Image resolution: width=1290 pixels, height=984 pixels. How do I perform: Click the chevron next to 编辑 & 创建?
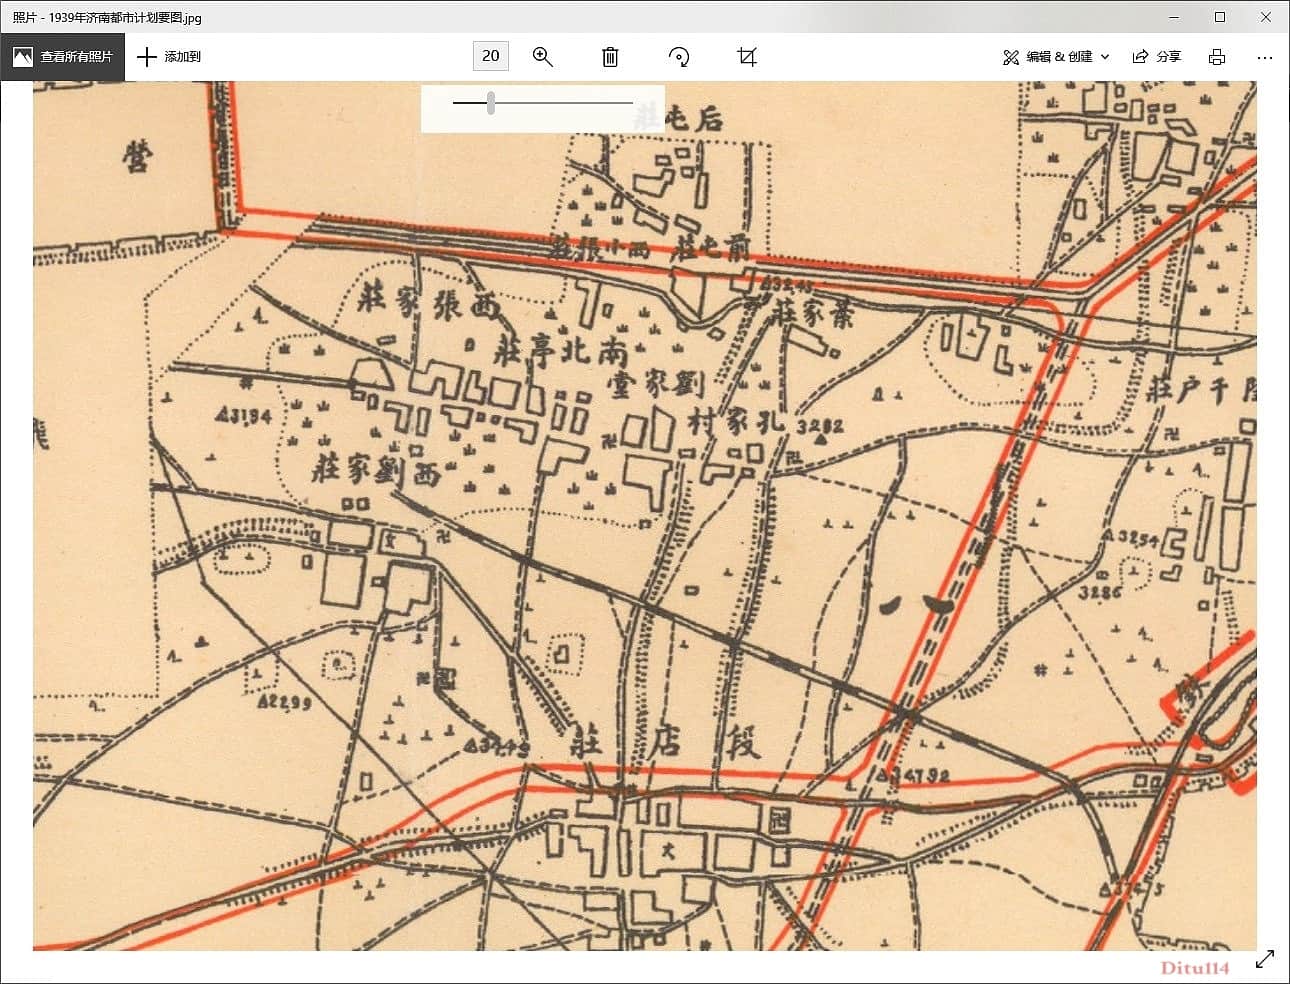[1105, 57]
